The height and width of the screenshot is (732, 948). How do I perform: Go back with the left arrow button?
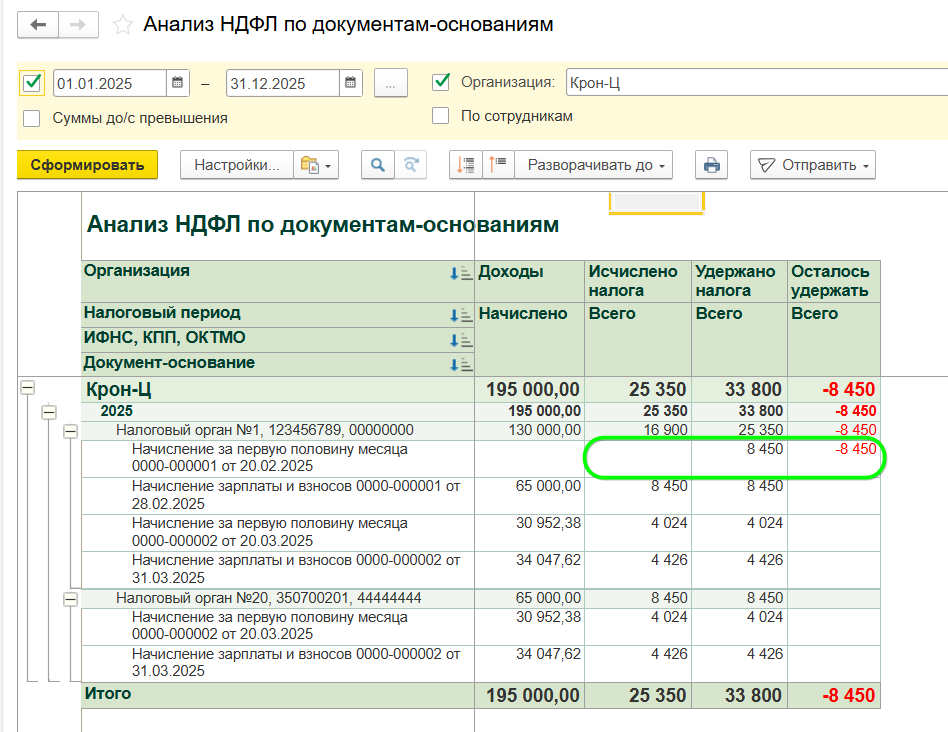[38, 25]
